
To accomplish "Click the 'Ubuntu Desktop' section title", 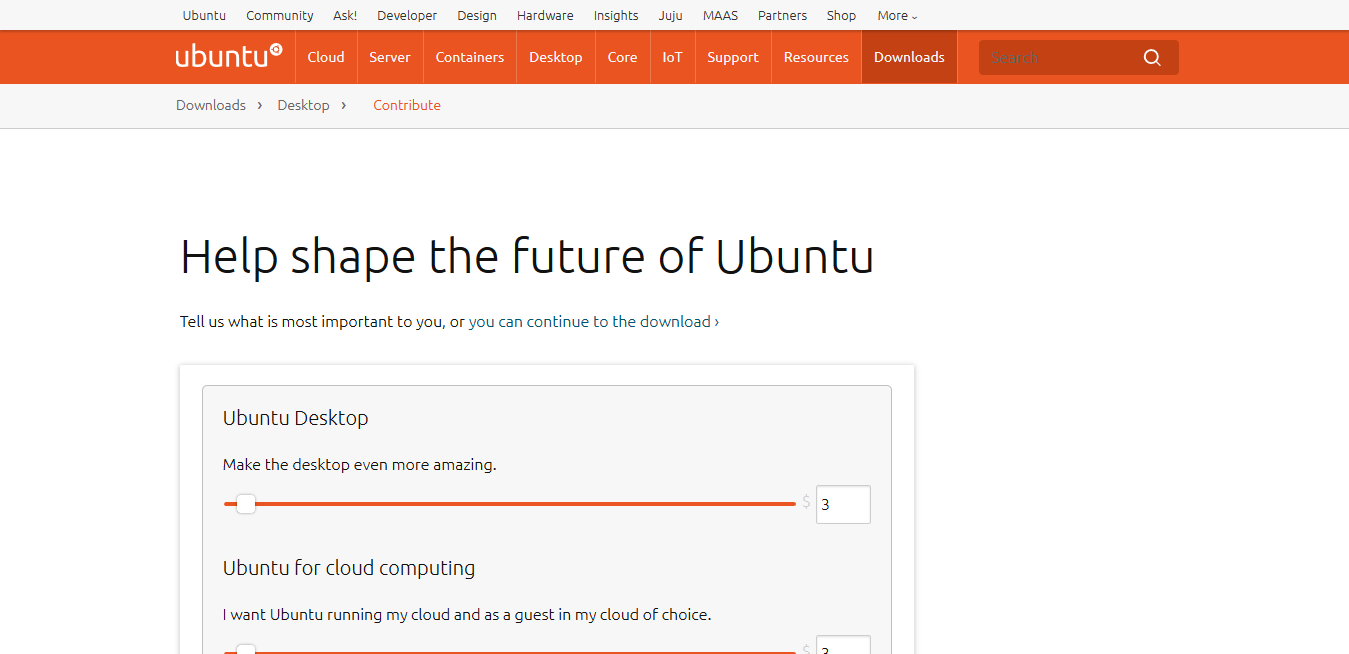I will [x=296, y=418].
